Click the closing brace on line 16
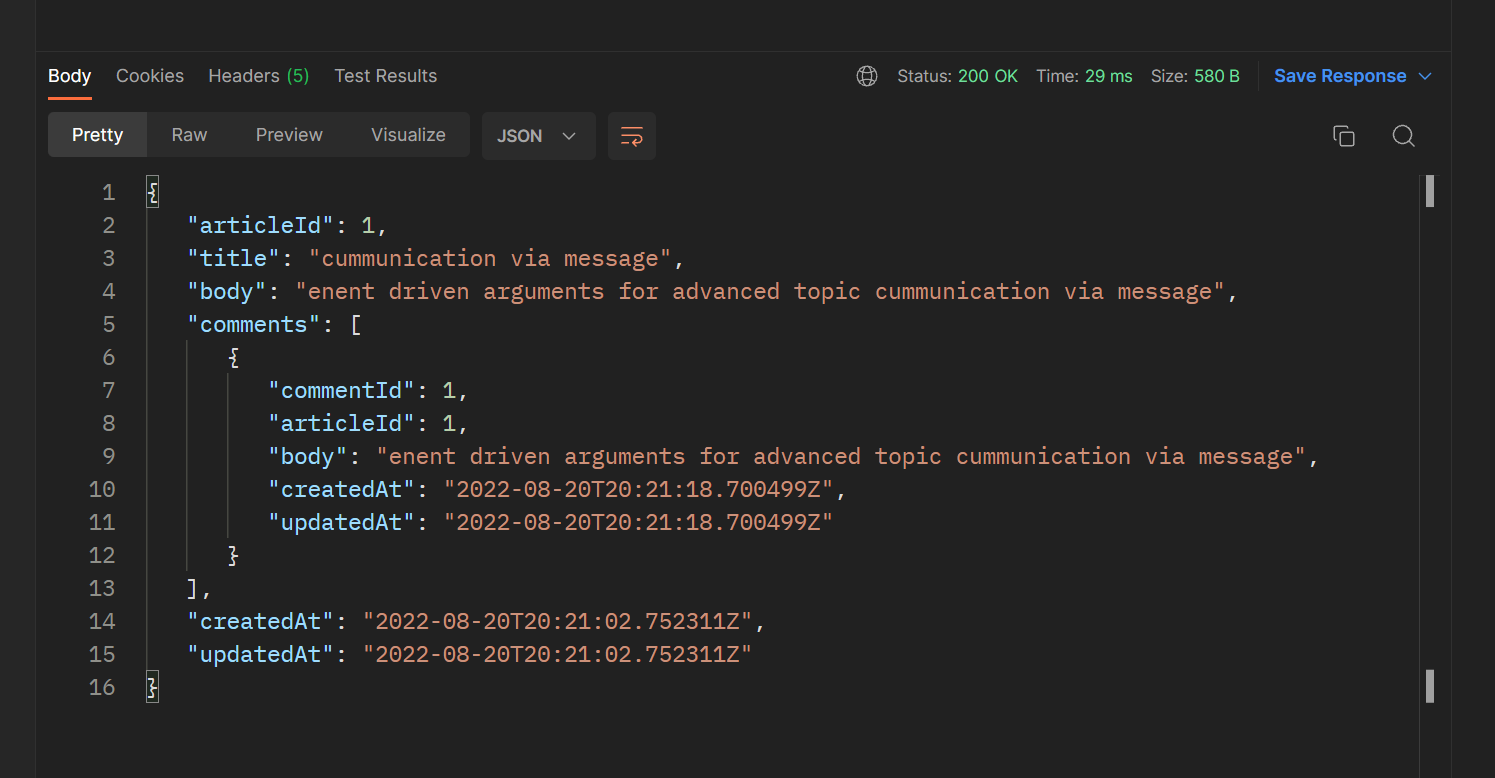Viewport: 1495px width, 778px height. [x=152, y=687]
